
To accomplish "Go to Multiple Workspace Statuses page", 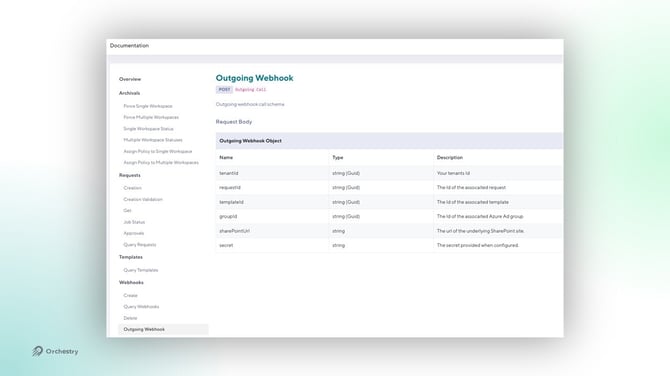I will coord(153,140).
